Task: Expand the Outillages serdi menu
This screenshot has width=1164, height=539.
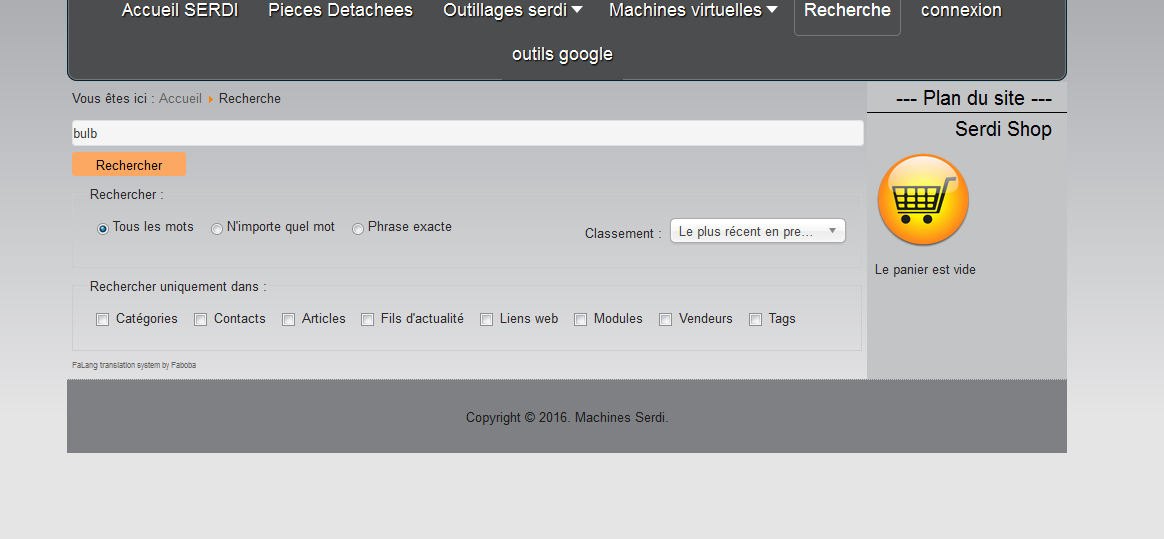Action: [512, 11]
